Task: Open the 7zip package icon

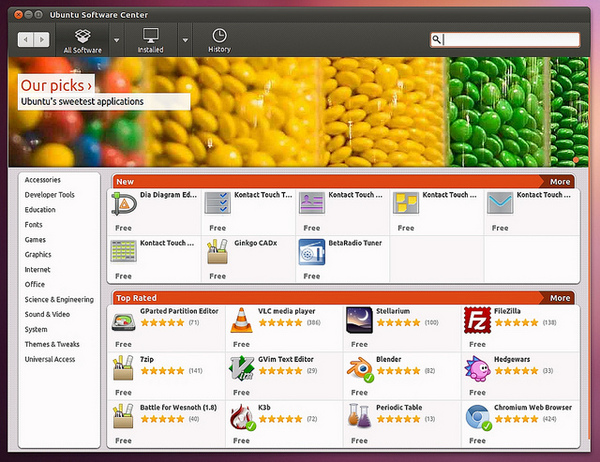Action: [123, 368]
